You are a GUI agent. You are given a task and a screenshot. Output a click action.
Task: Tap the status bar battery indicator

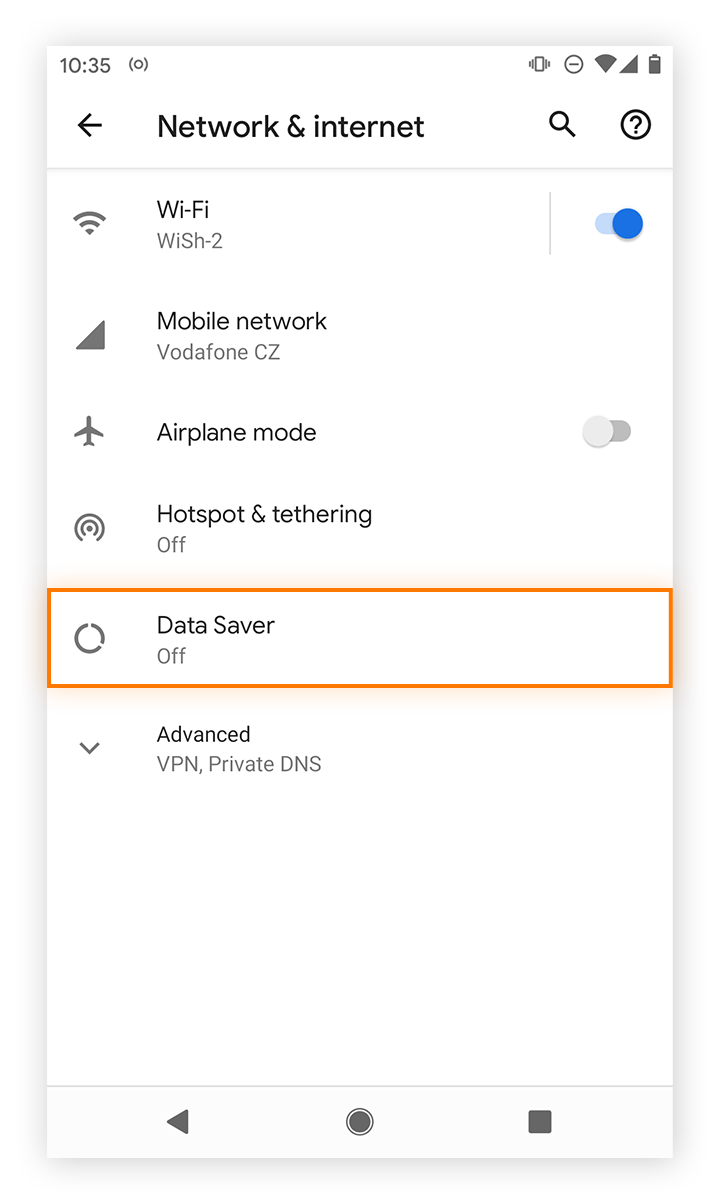click(655, 64)
